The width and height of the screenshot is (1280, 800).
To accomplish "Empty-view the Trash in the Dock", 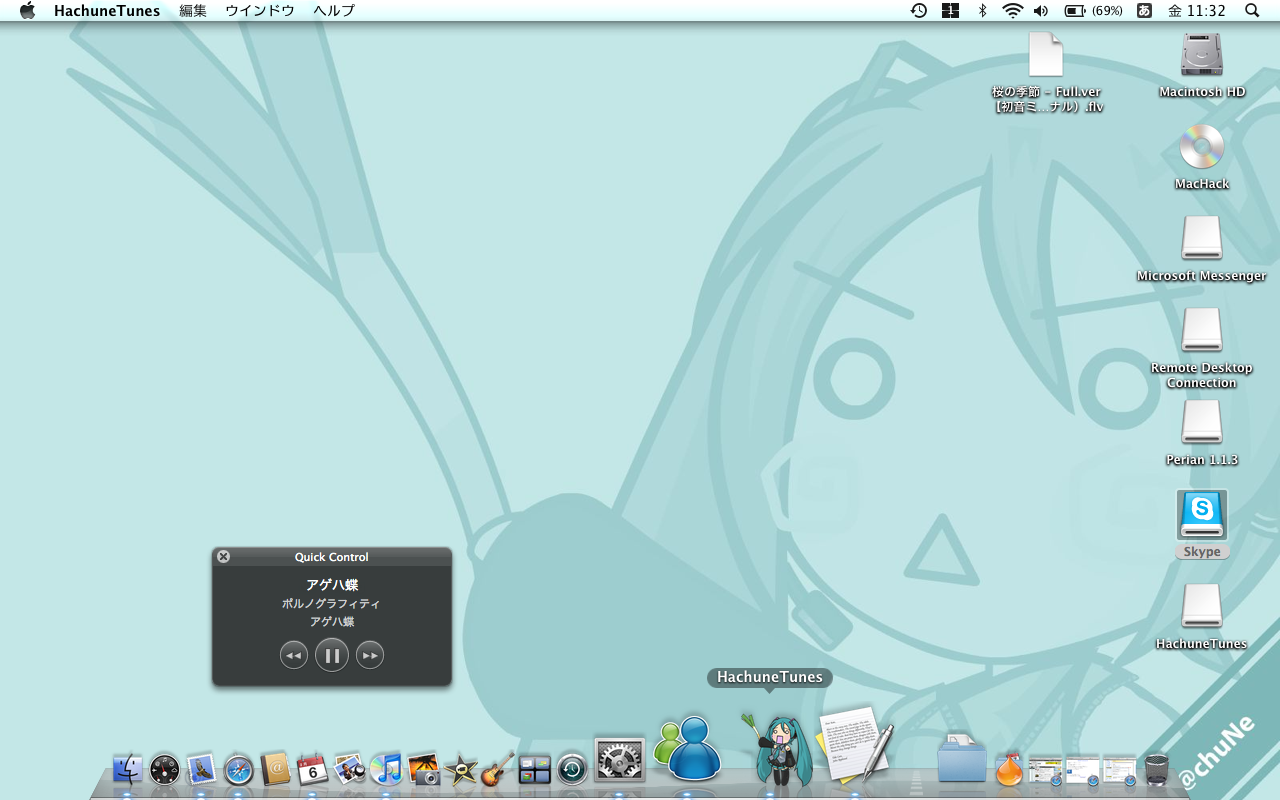I will pos(1156,769).
